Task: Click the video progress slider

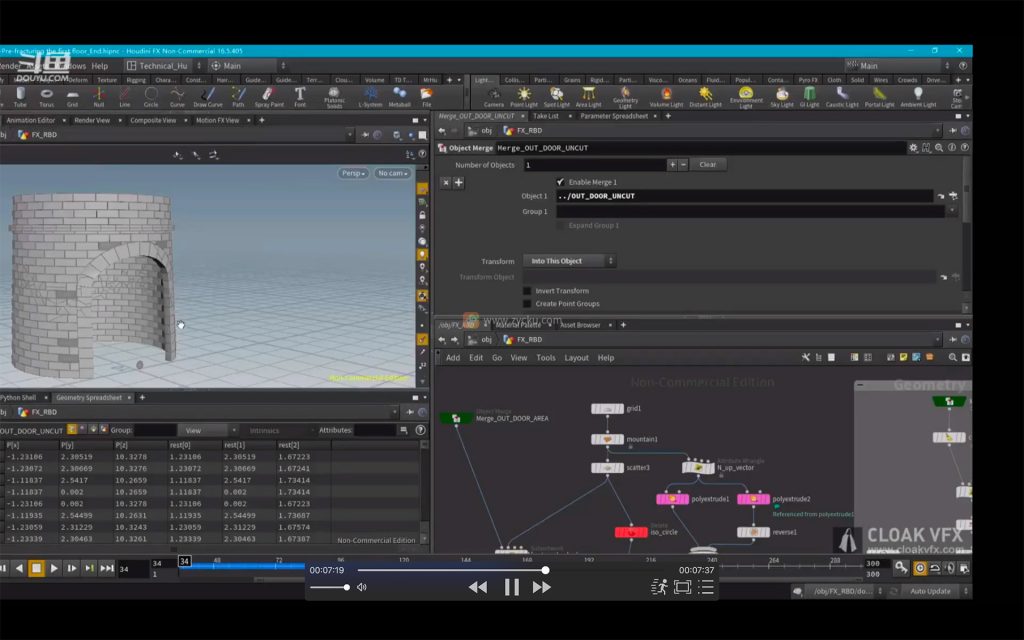Action: tap(451, 570)
